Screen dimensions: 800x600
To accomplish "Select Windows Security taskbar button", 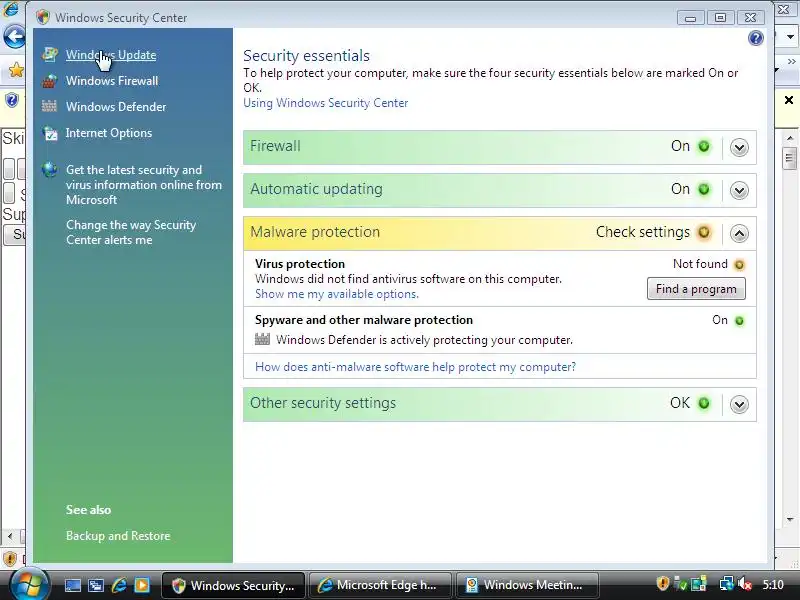I will pyautogui.click(x=233, y=585).
